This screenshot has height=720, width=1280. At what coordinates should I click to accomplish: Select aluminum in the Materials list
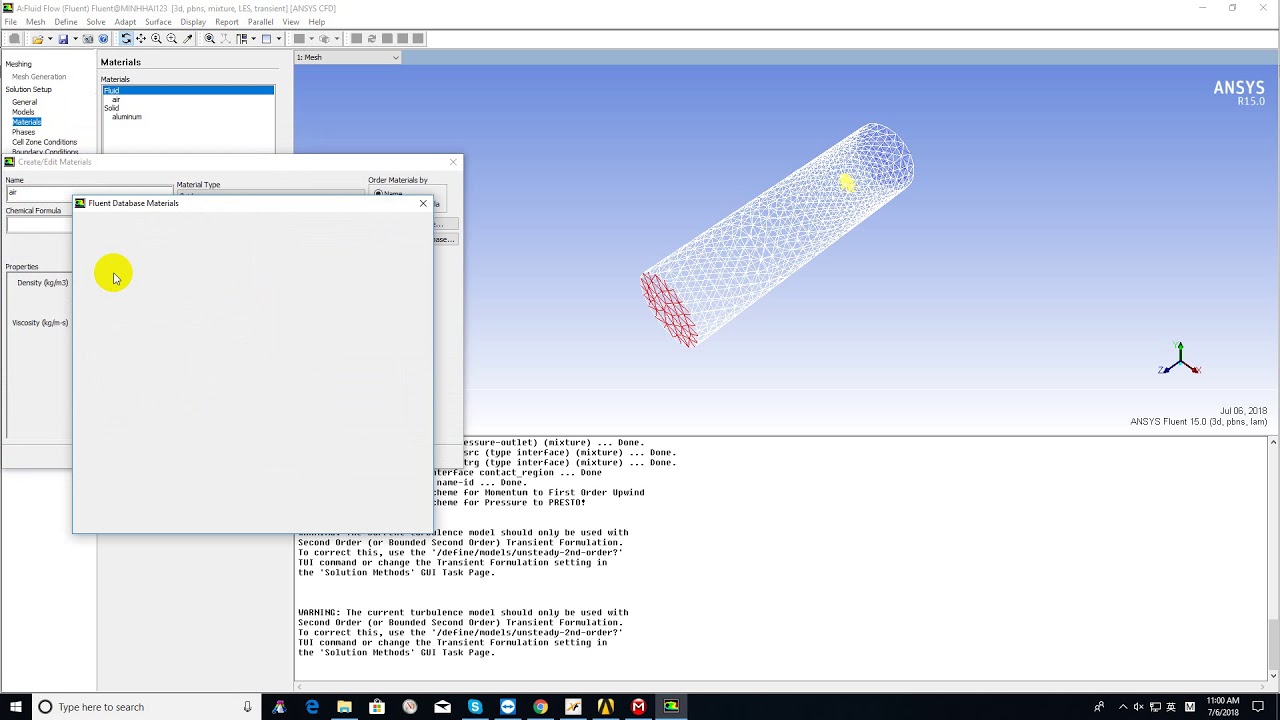(127, 117)
